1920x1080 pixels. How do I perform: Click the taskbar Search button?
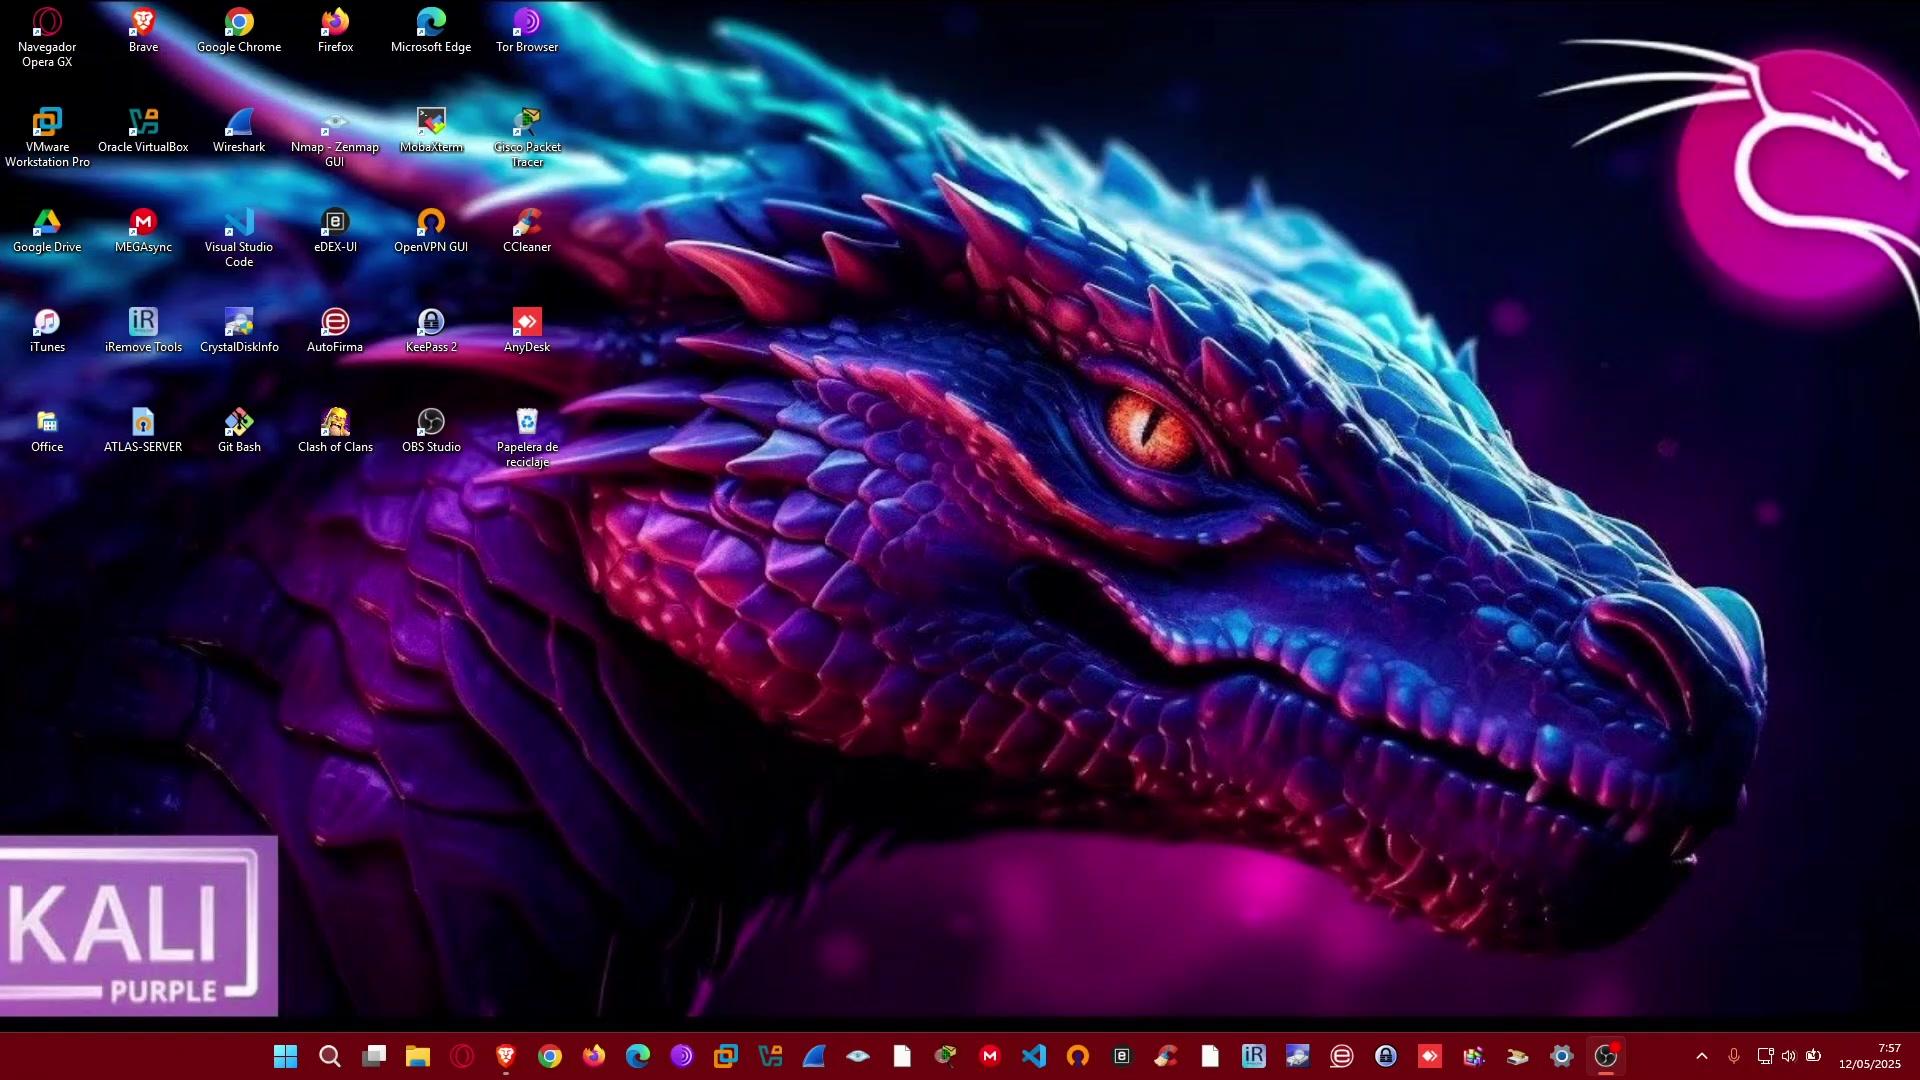(329, 1056)
